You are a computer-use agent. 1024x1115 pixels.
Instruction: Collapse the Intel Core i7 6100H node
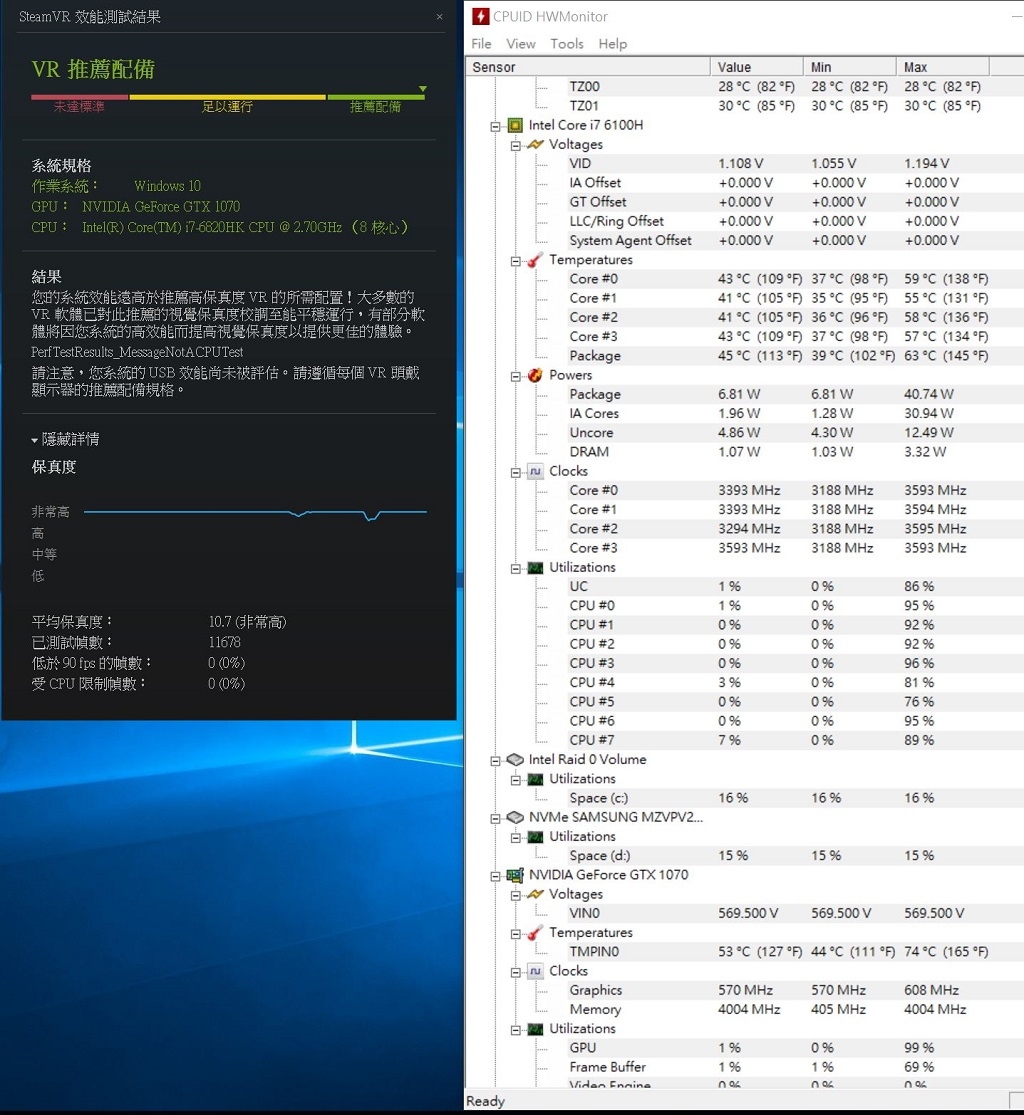495,127
